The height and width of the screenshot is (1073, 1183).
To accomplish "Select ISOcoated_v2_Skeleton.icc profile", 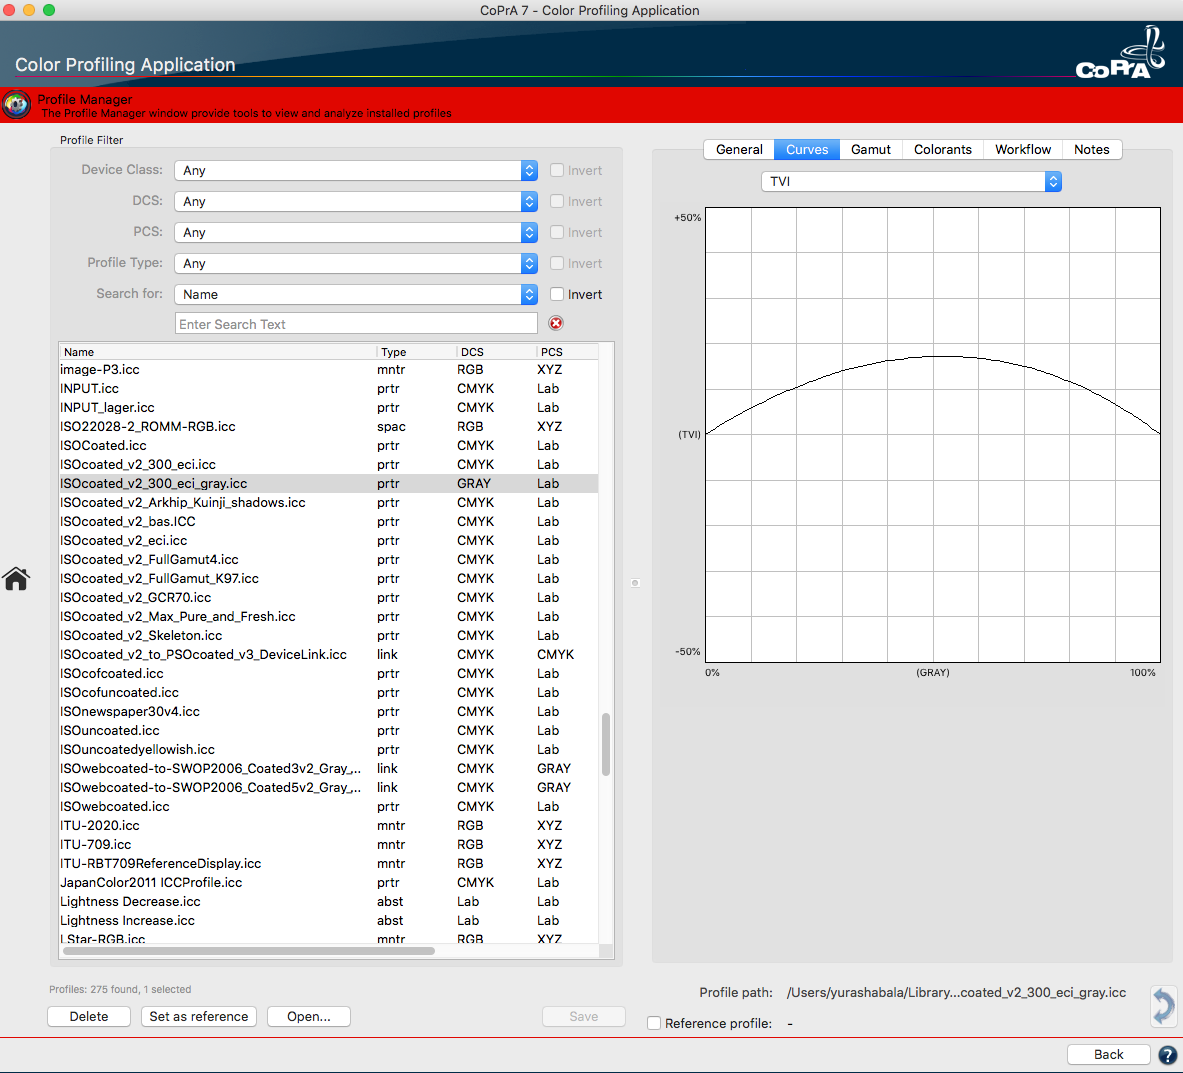I will tap(329, 635).
